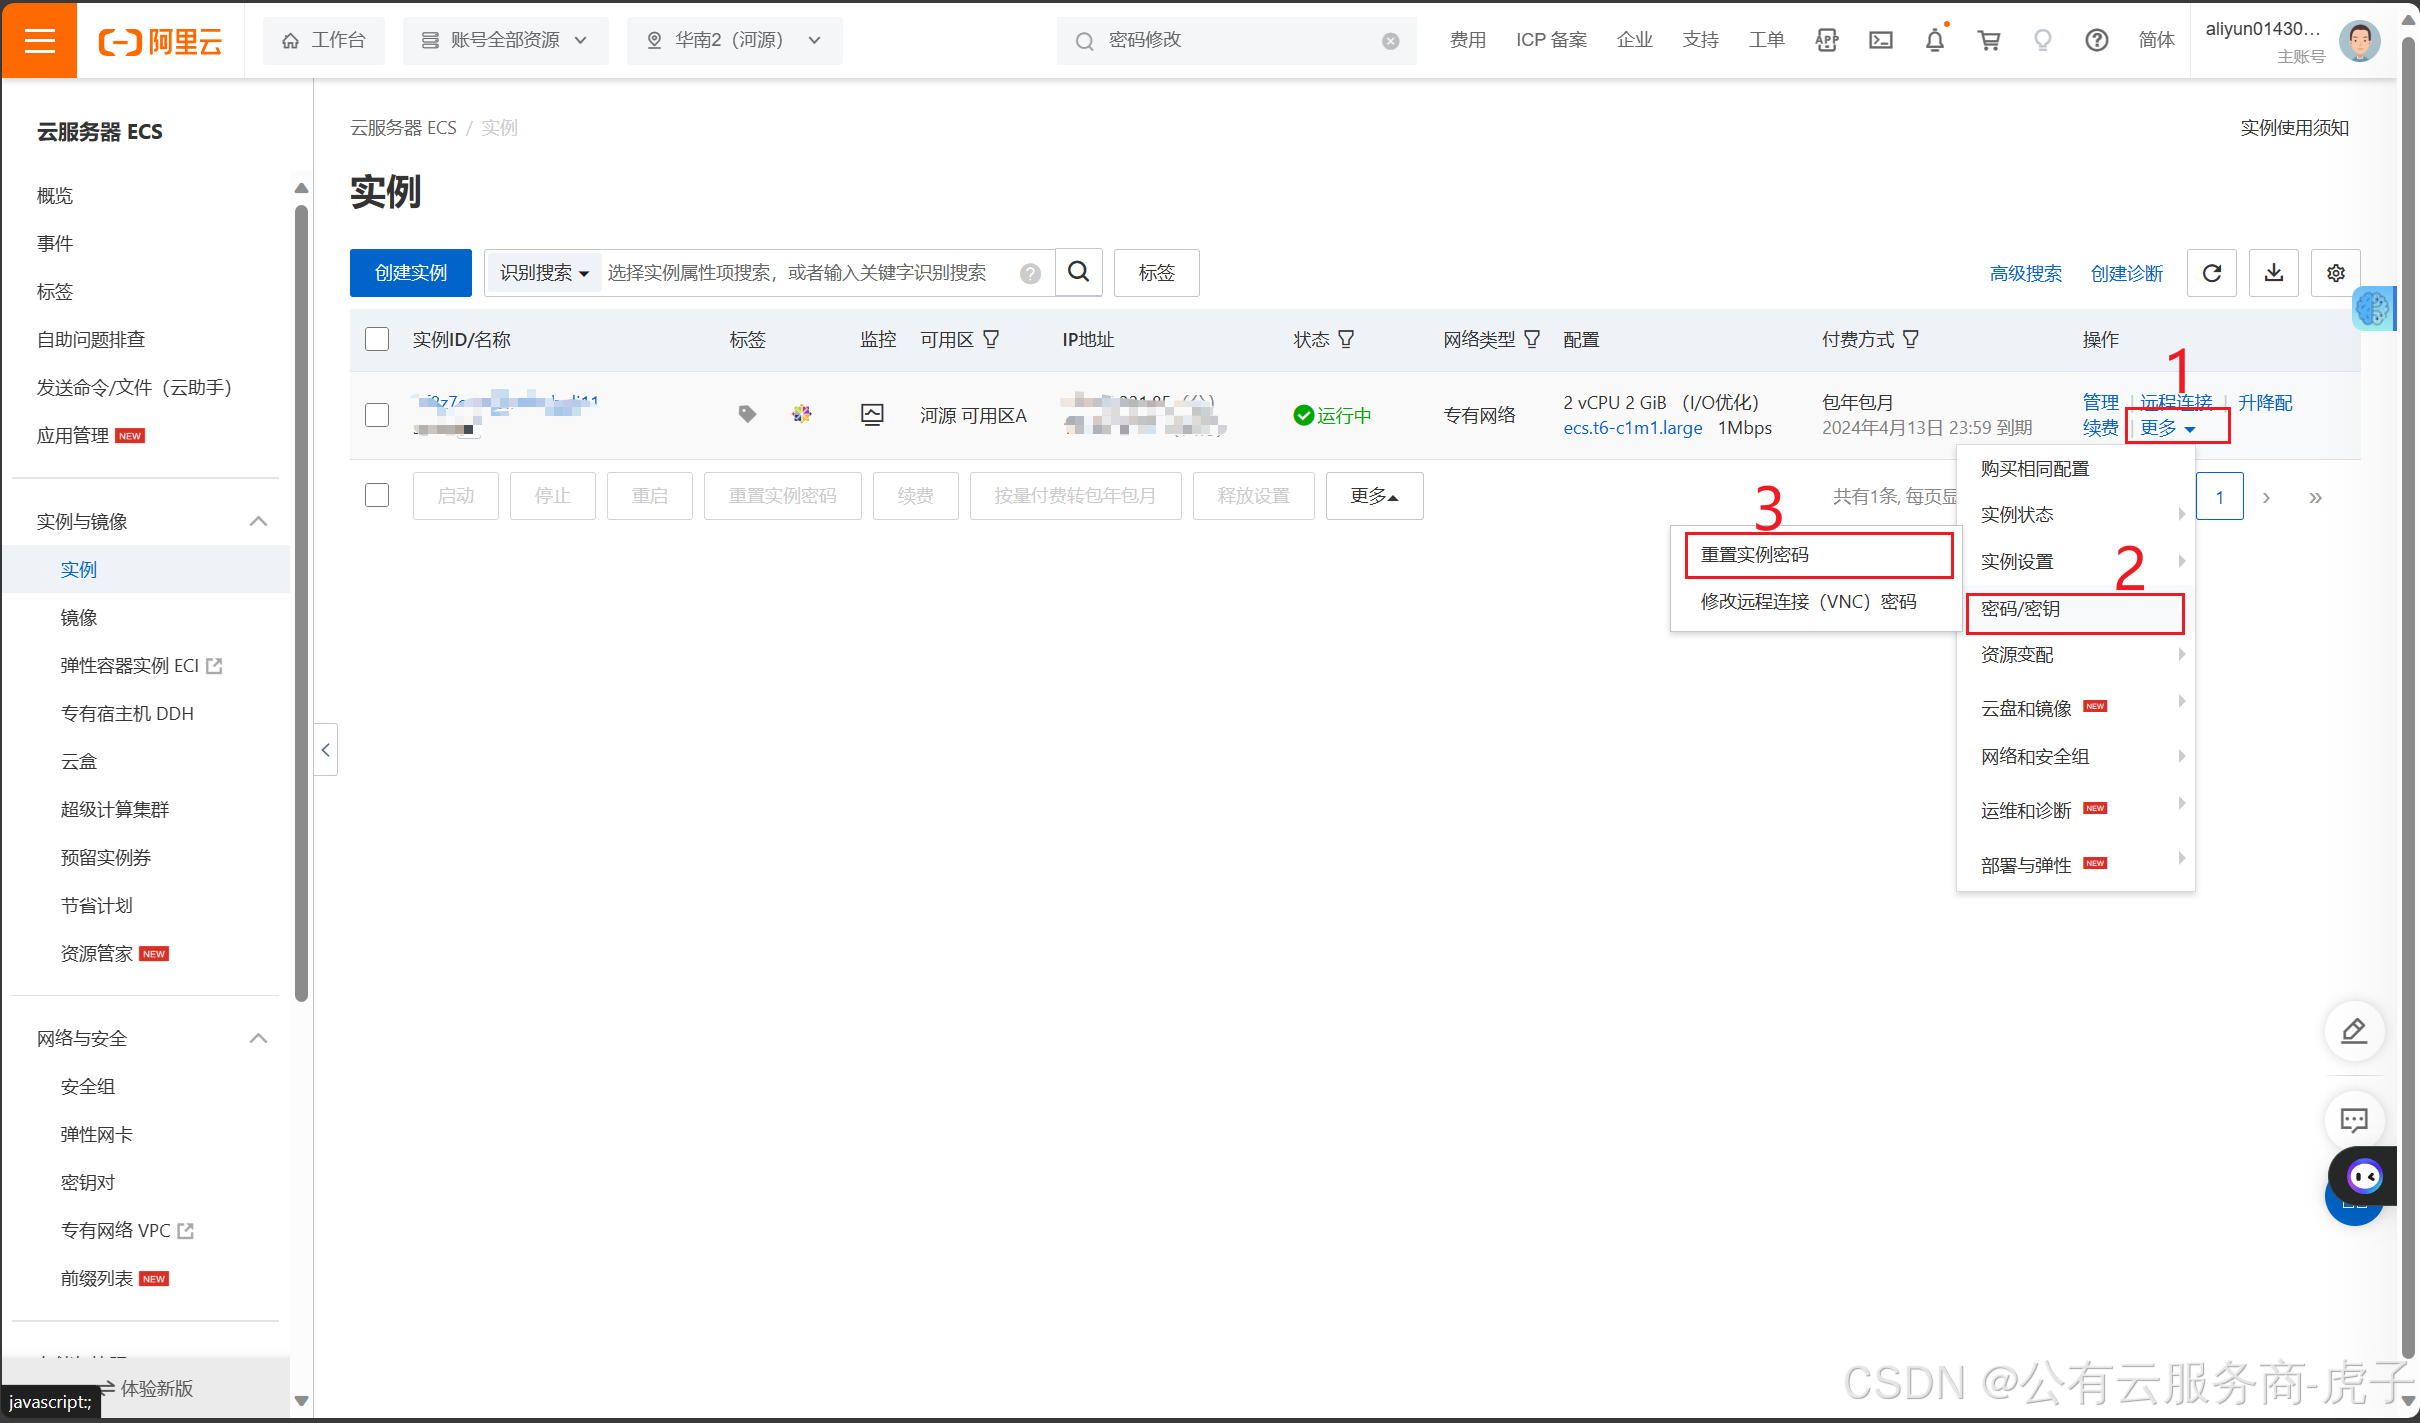2420x1423 pixels.
Task: Select the instance row checkbox
Action: pos(377,415)
